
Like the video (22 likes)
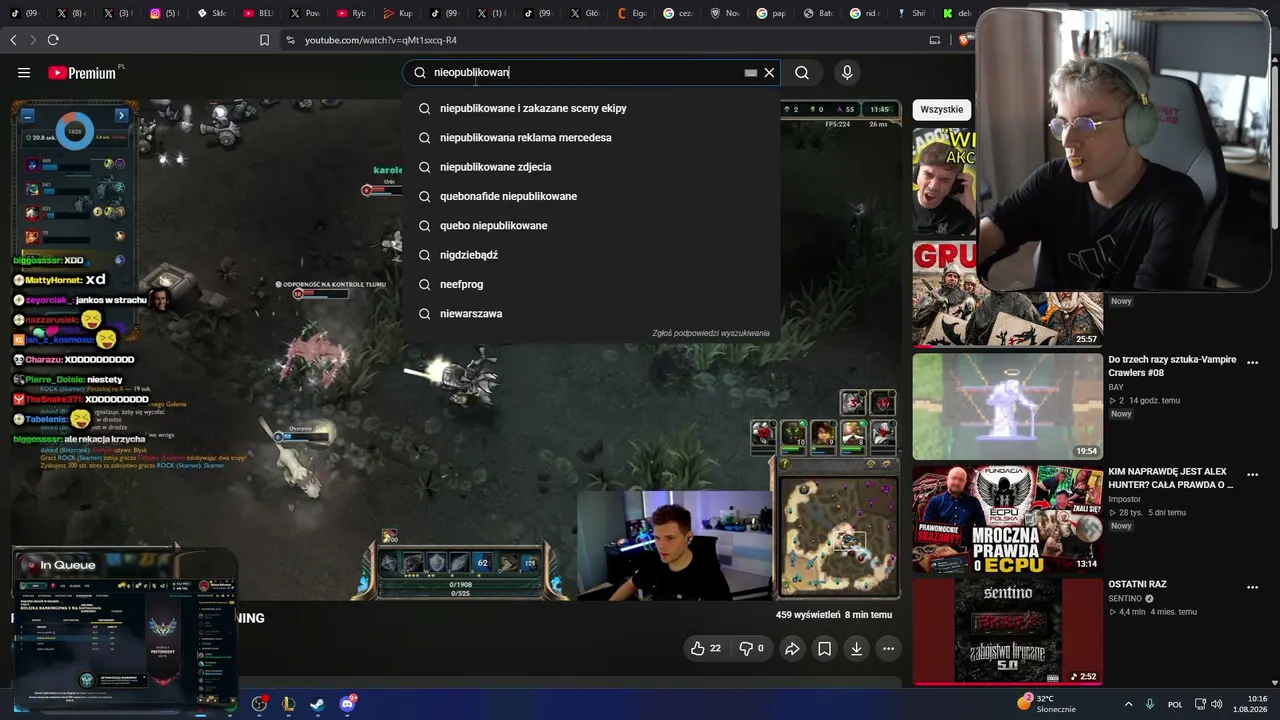point(705,648)
